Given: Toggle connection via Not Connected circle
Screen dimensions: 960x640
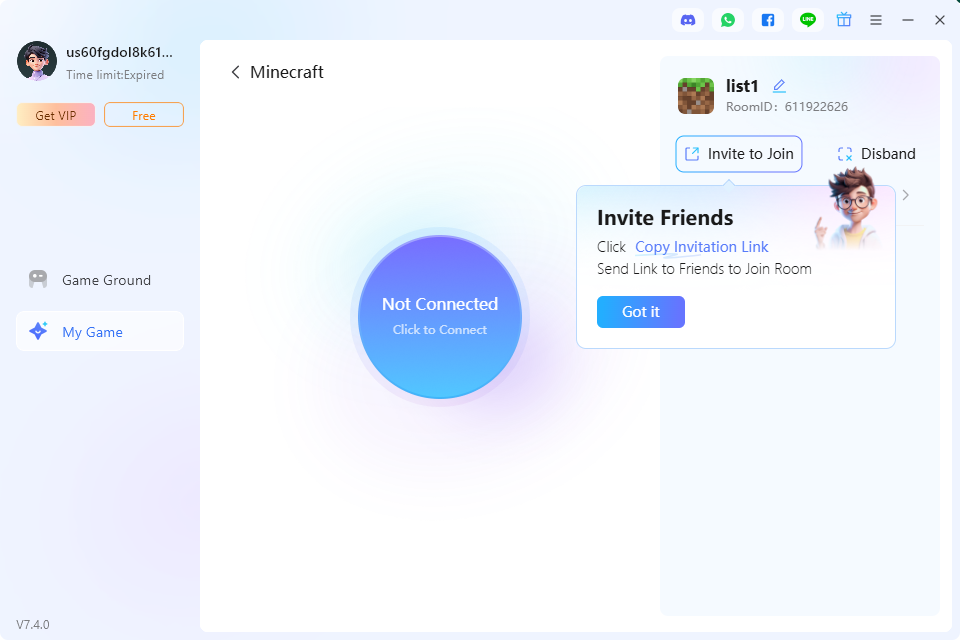Looking at the screenshot, I should [440, 317].
